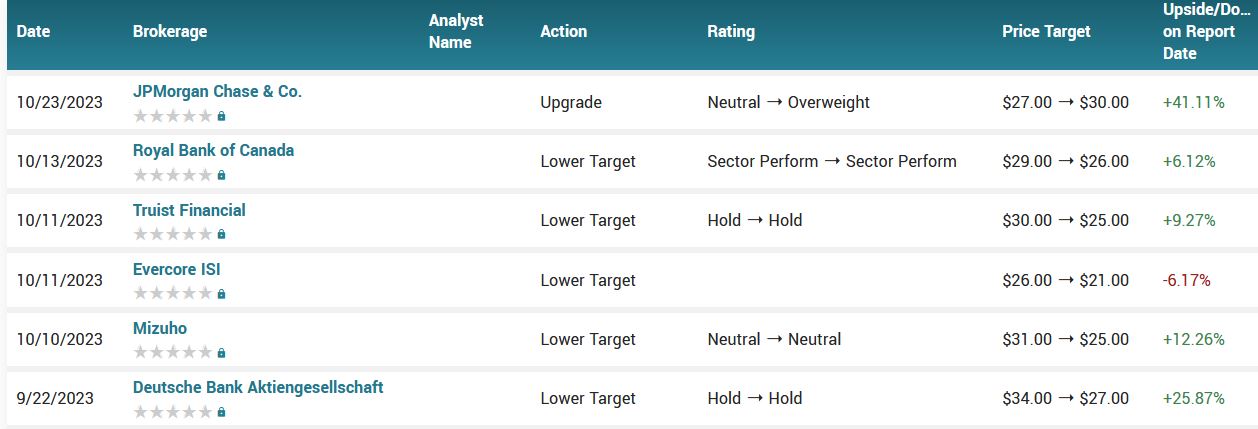The height and width of the screenshot is (429, 1258).
Task: Sort by Action column header
Action: pyautogui.click(x=564, y=32)
